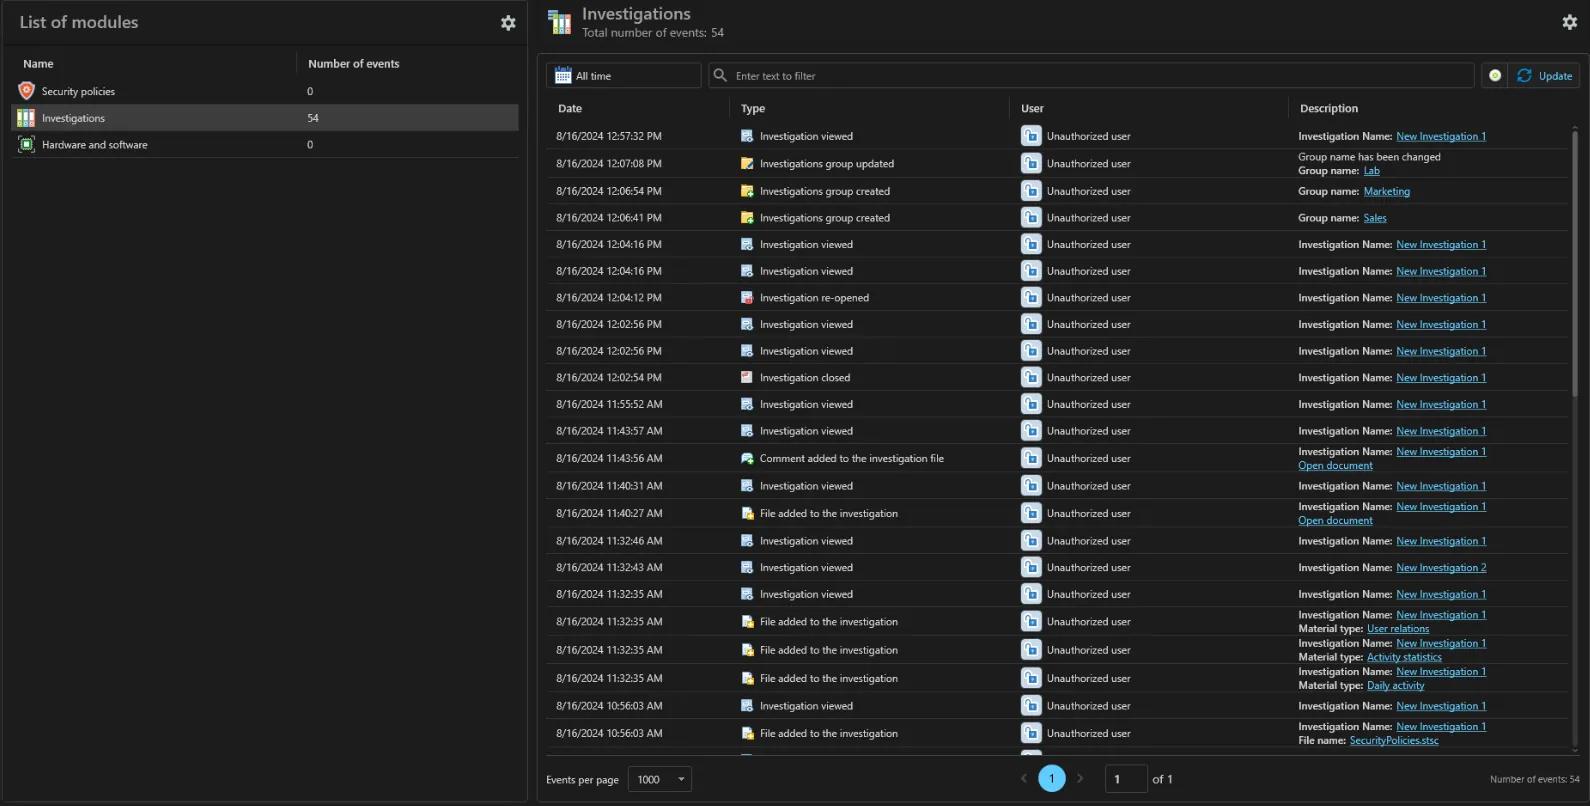Click the Investigation closed type icon
This screenshot has width=1590, height=806.
747,377
